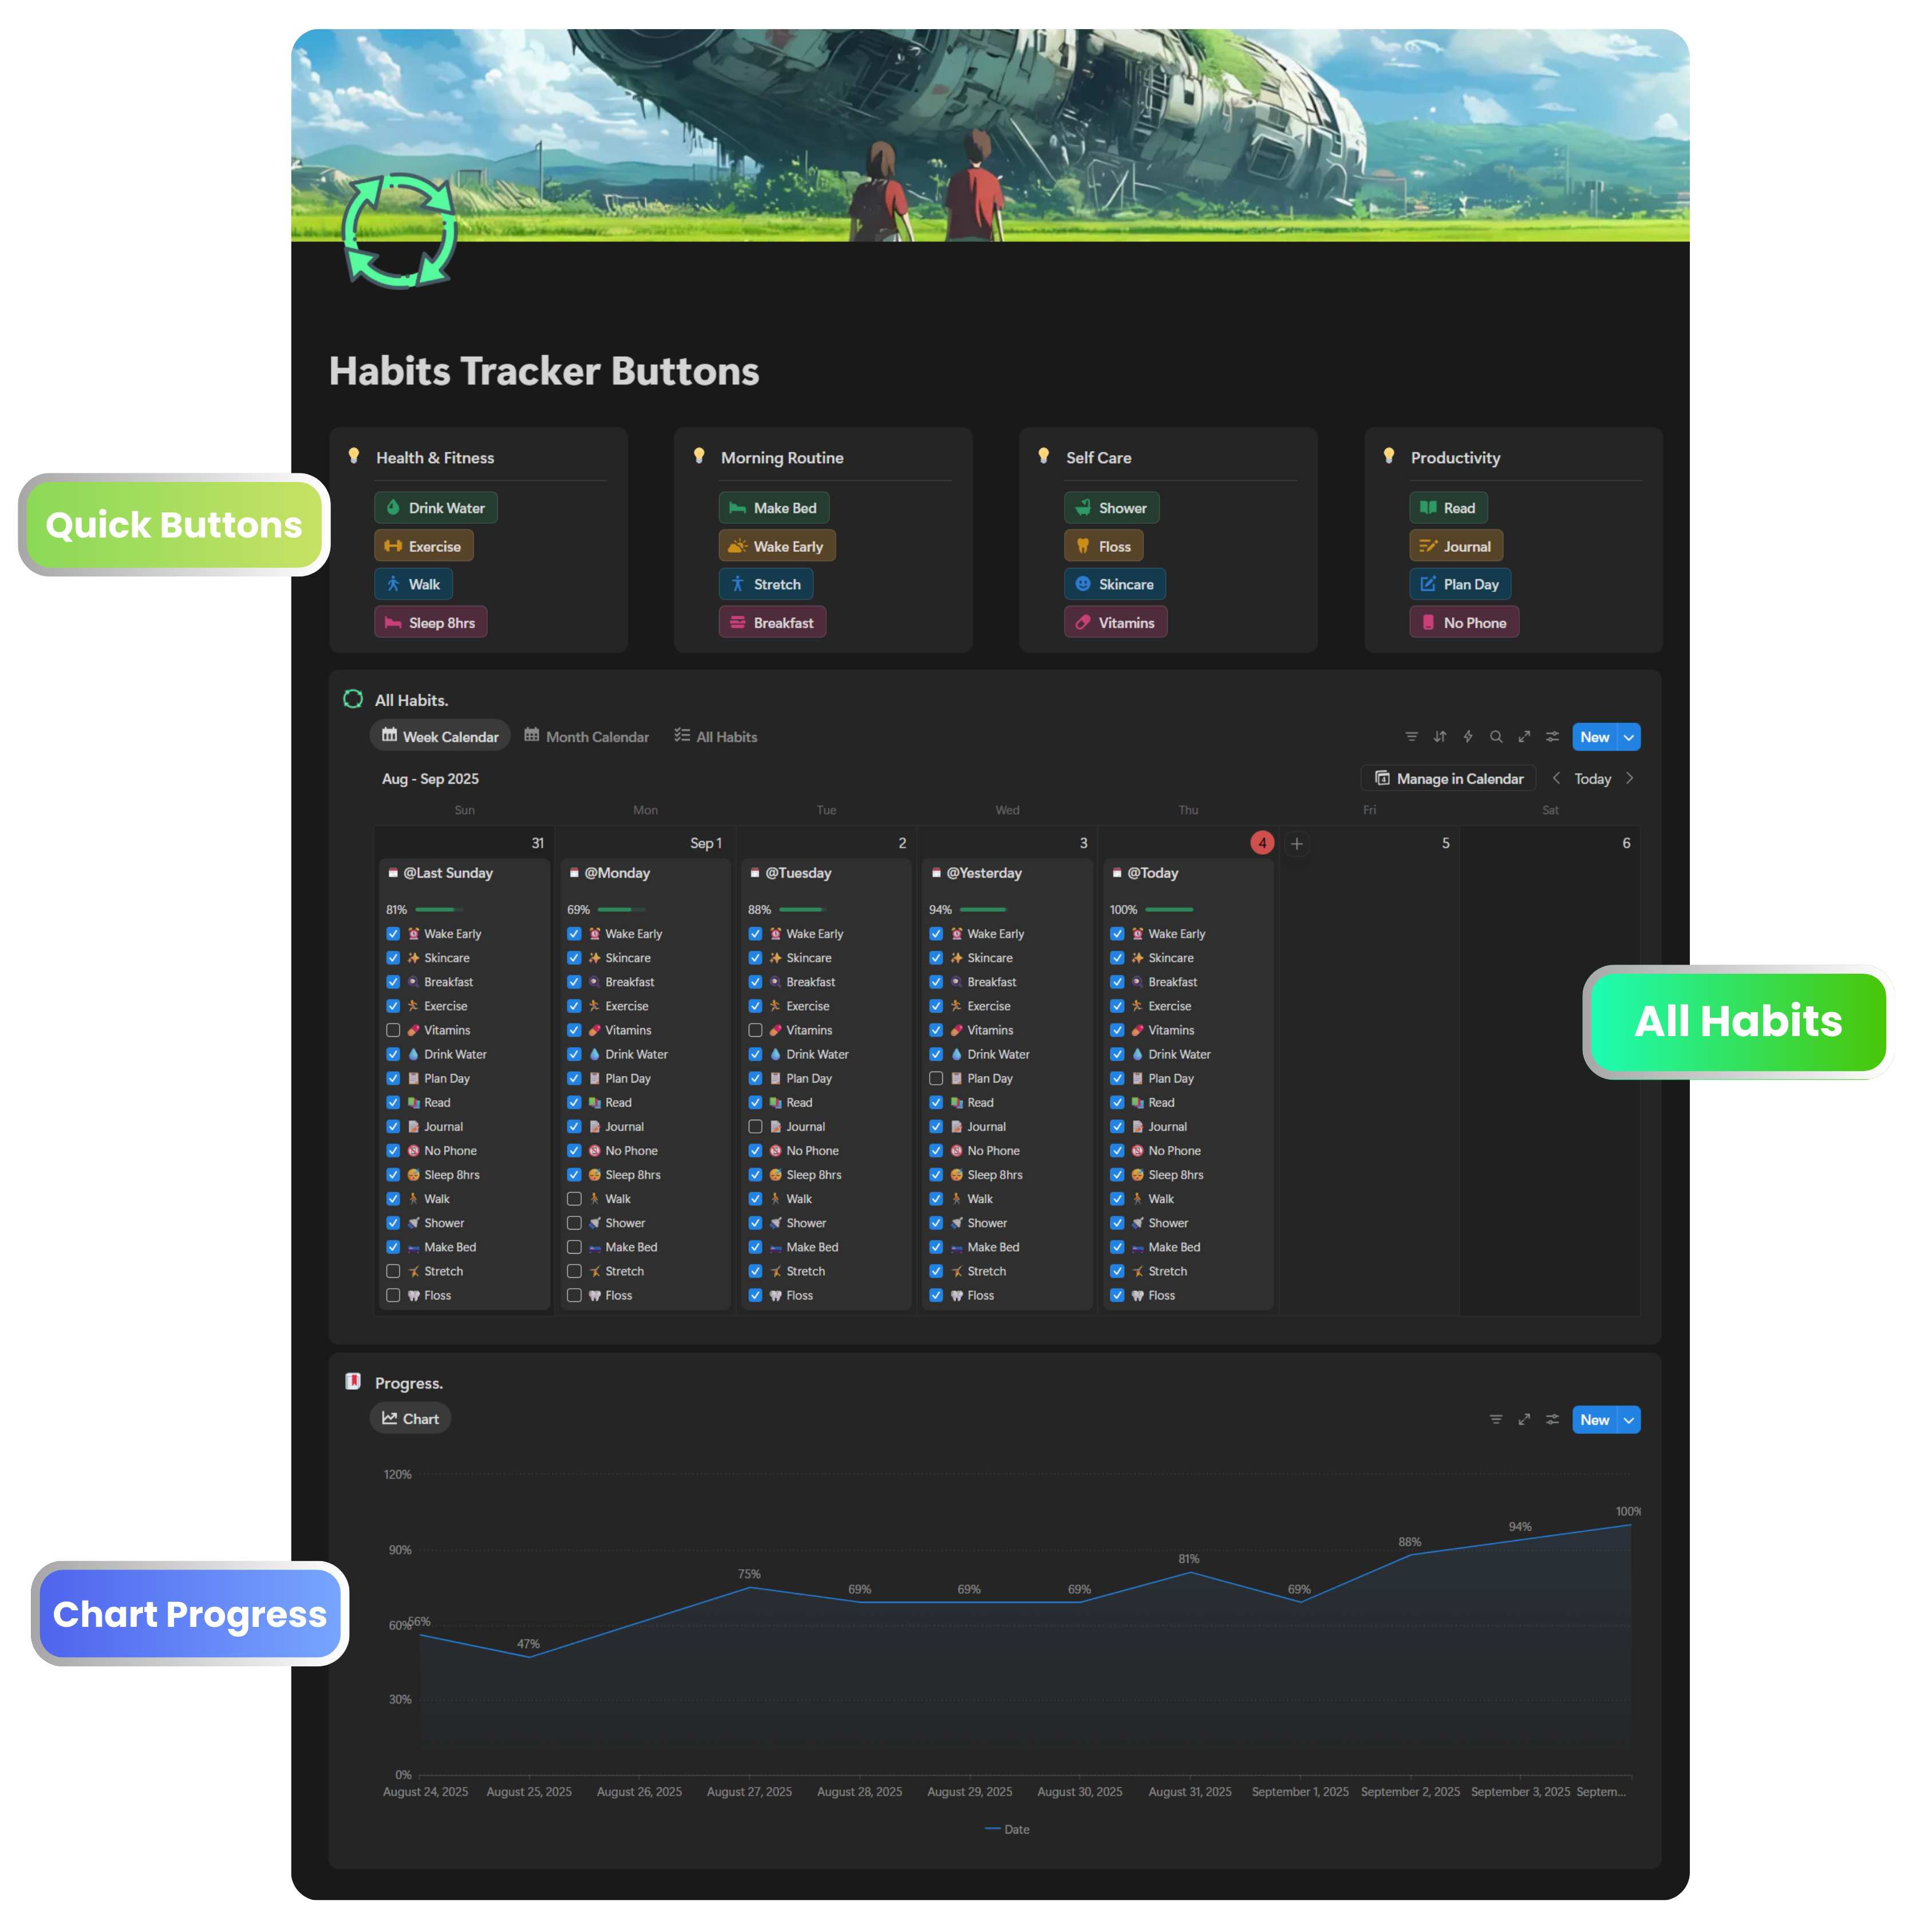
Task: Switch to the All Habits list tab
Action: 716,737
